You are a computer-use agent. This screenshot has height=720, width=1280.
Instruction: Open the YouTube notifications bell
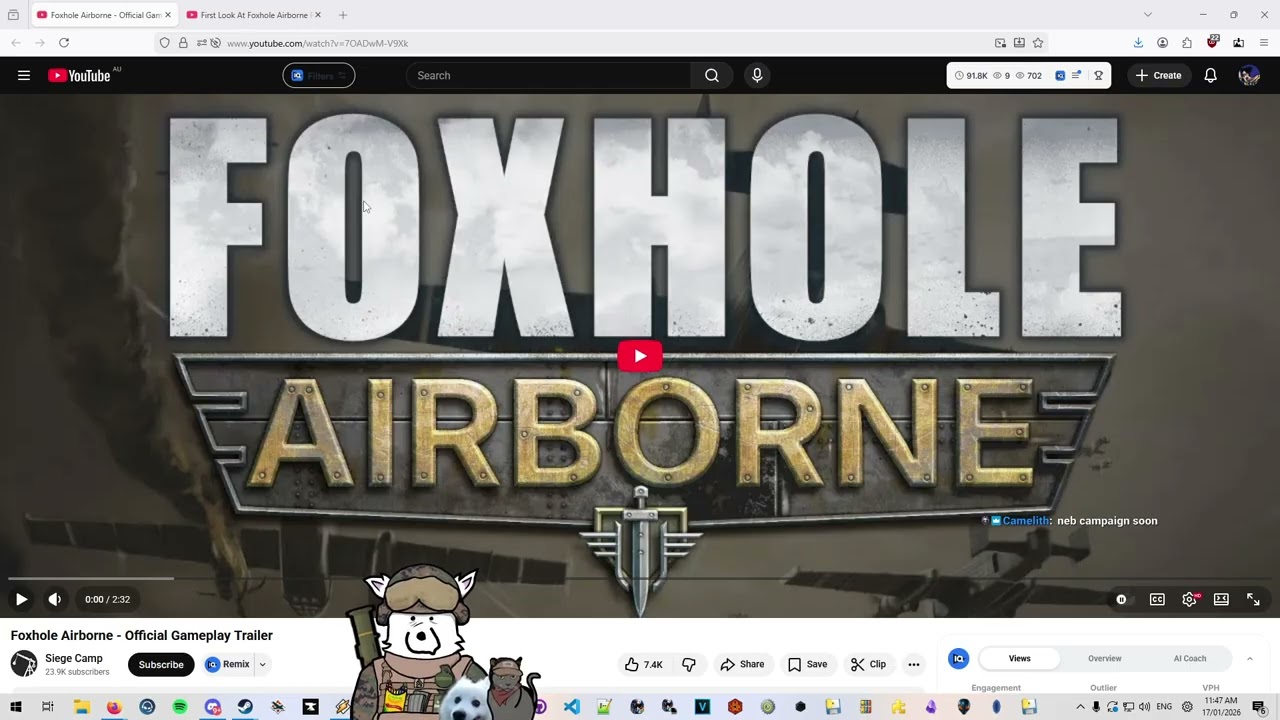point(1210,75)
